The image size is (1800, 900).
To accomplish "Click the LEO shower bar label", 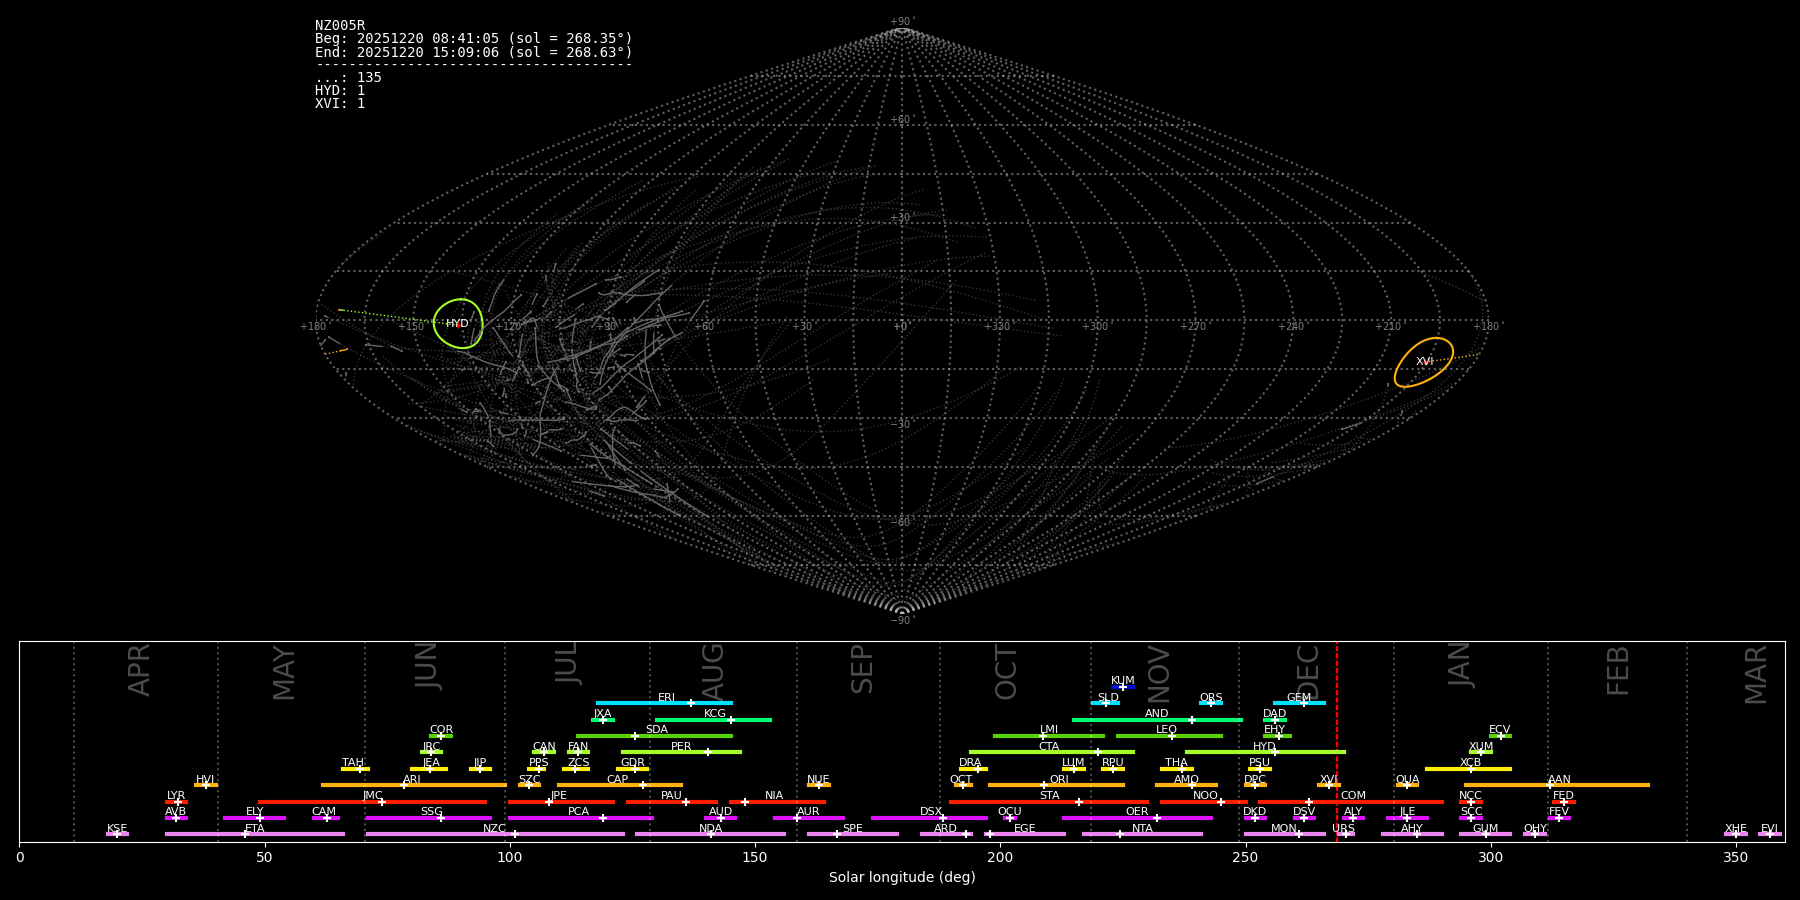I will click(1167, 730).
